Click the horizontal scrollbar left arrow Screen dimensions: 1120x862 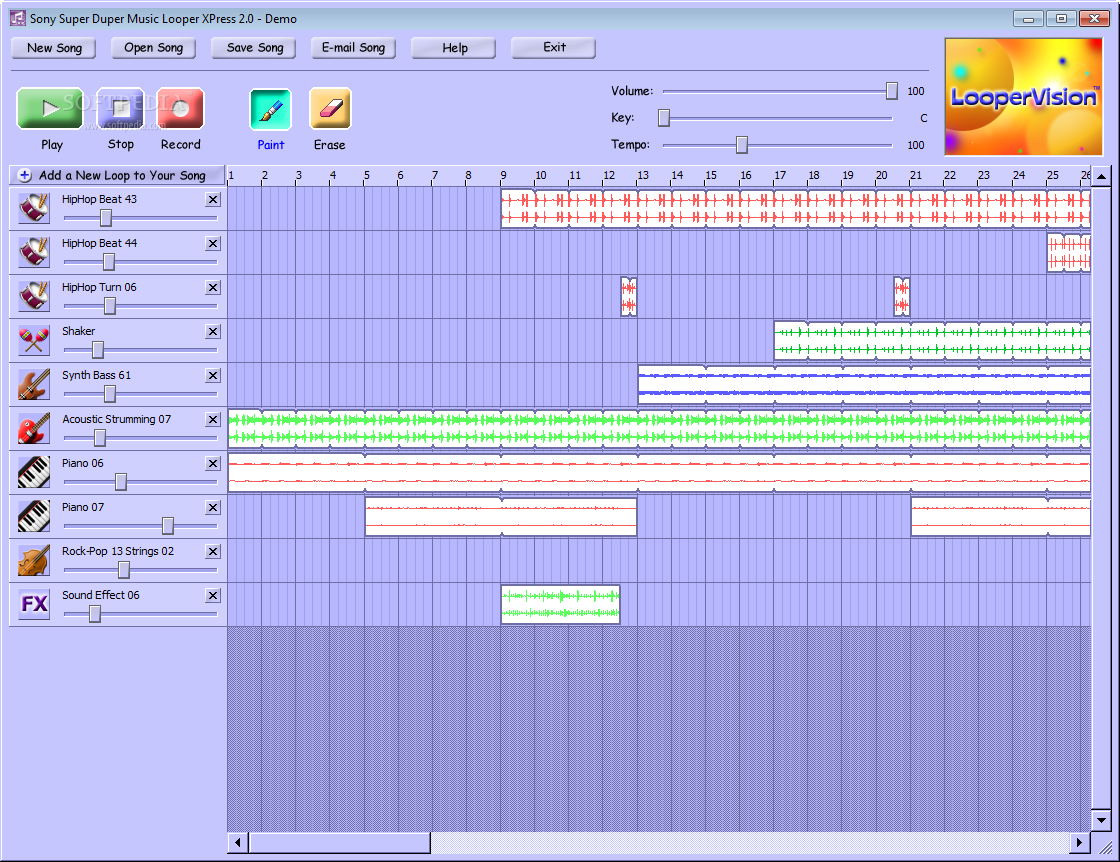click(238, 843)
